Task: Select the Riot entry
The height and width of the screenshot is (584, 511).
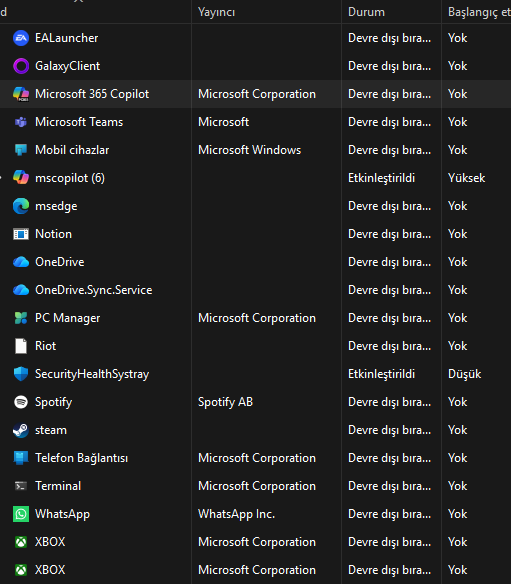Action: 45,346
